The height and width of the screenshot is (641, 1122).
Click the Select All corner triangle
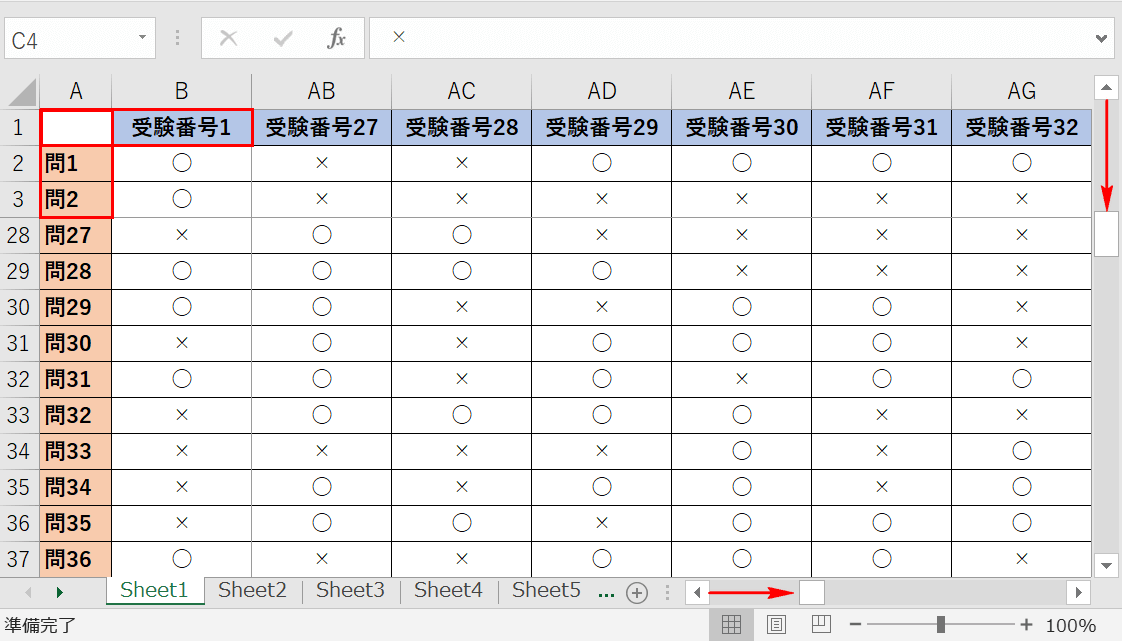tap(22, 92)
